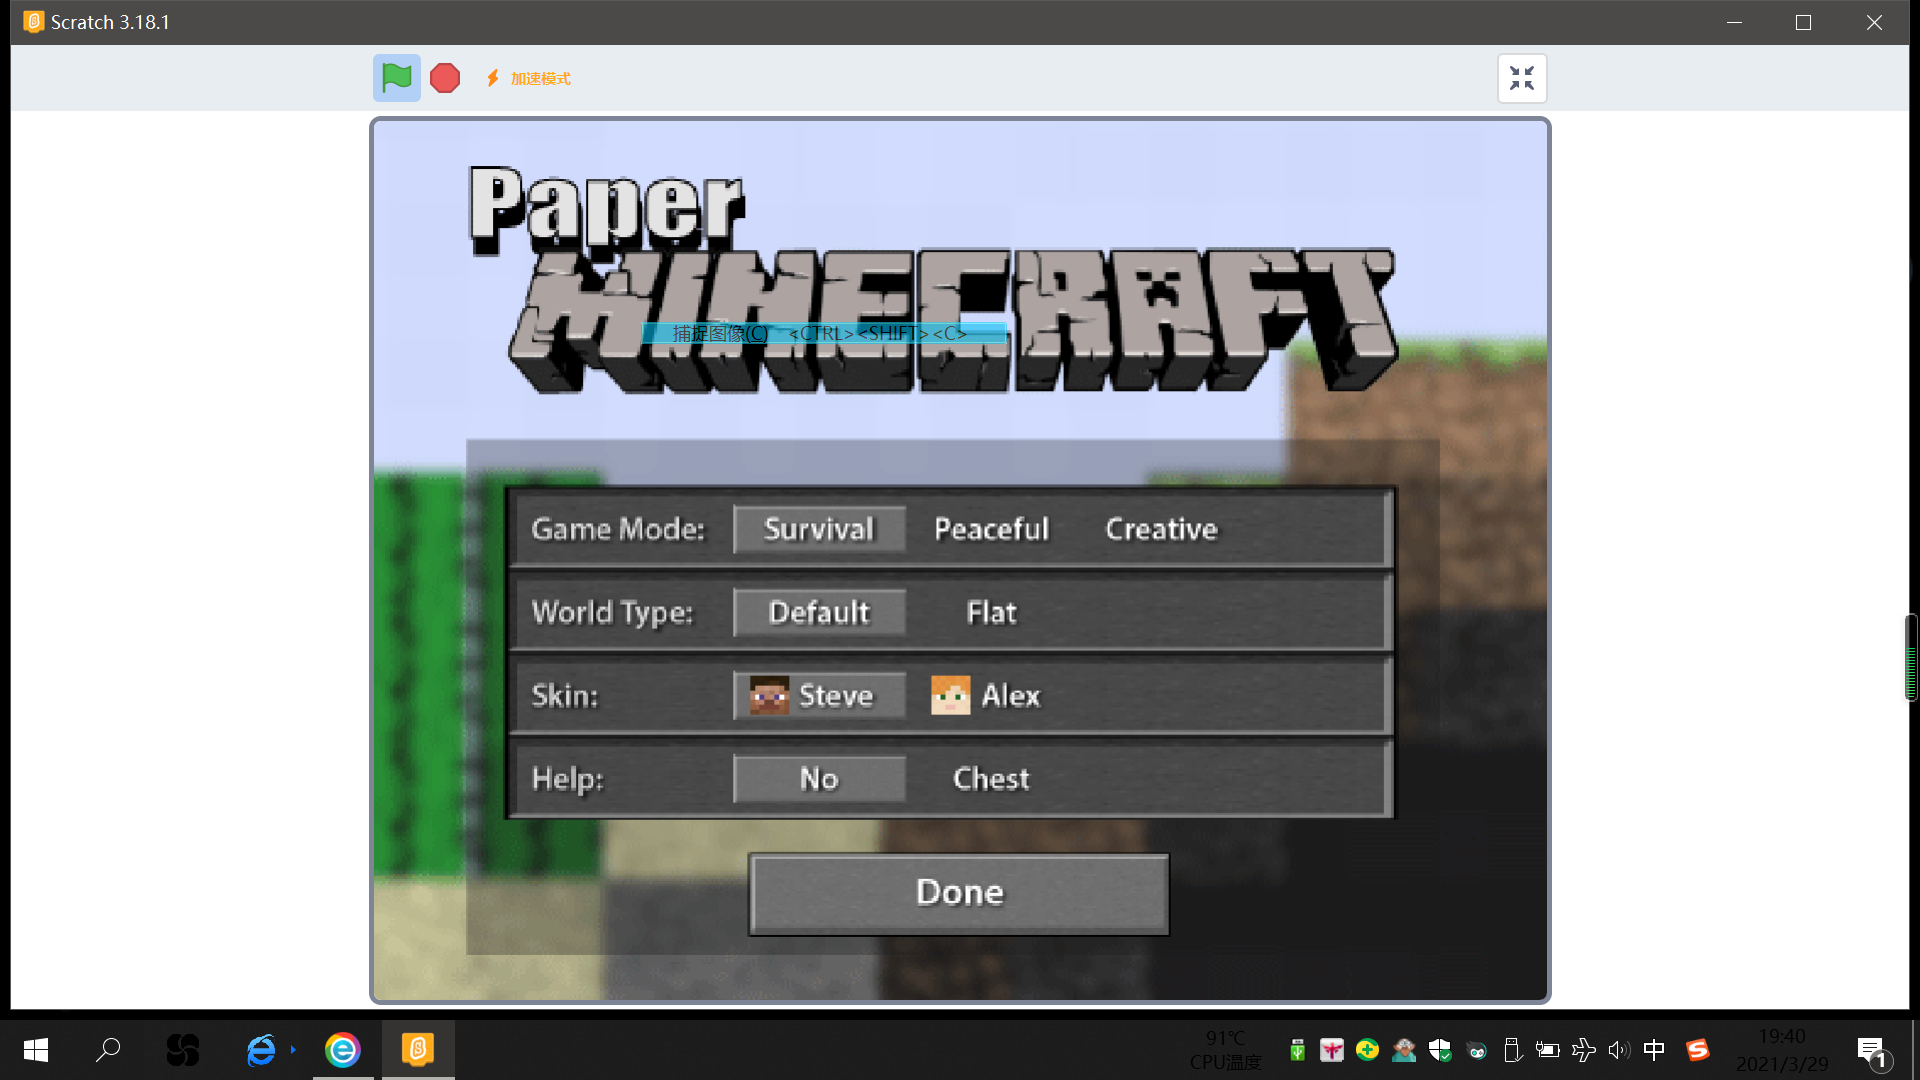Open the clock showing 19:40

[1782, 1050]
